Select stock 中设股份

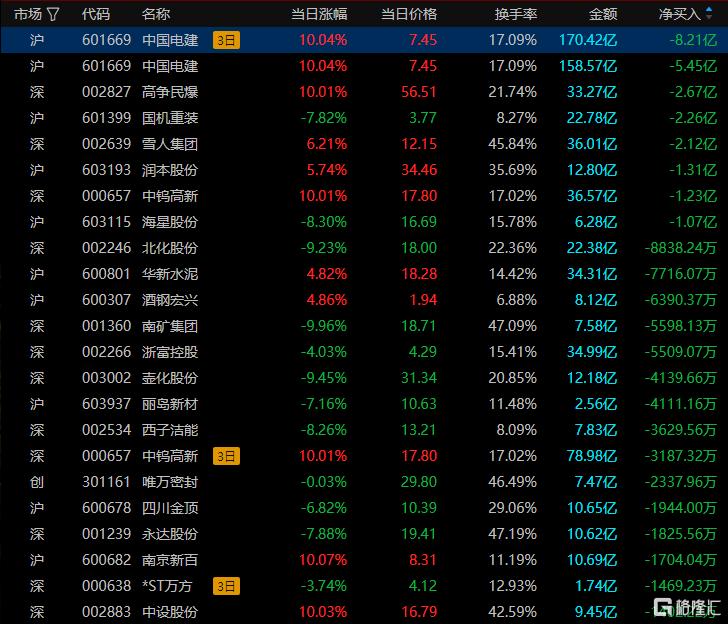coord(170,612)
